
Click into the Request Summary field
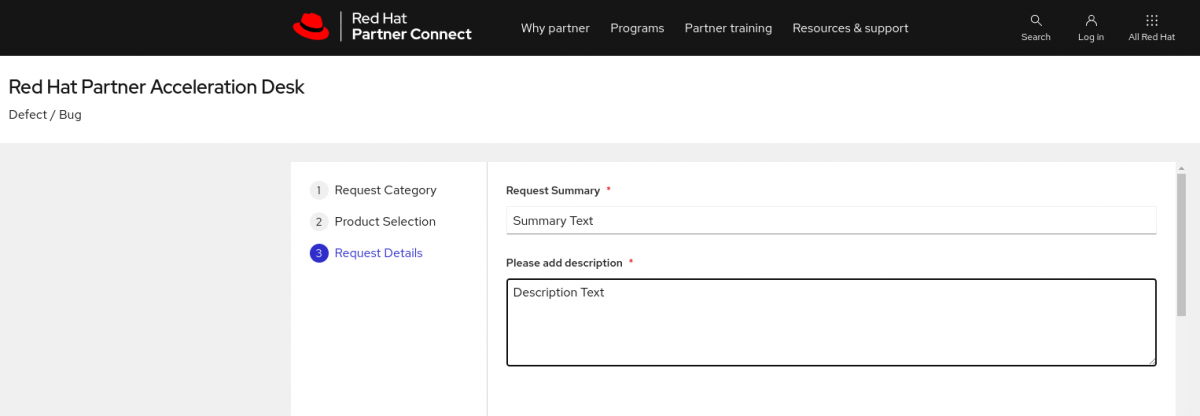point(830,220)
